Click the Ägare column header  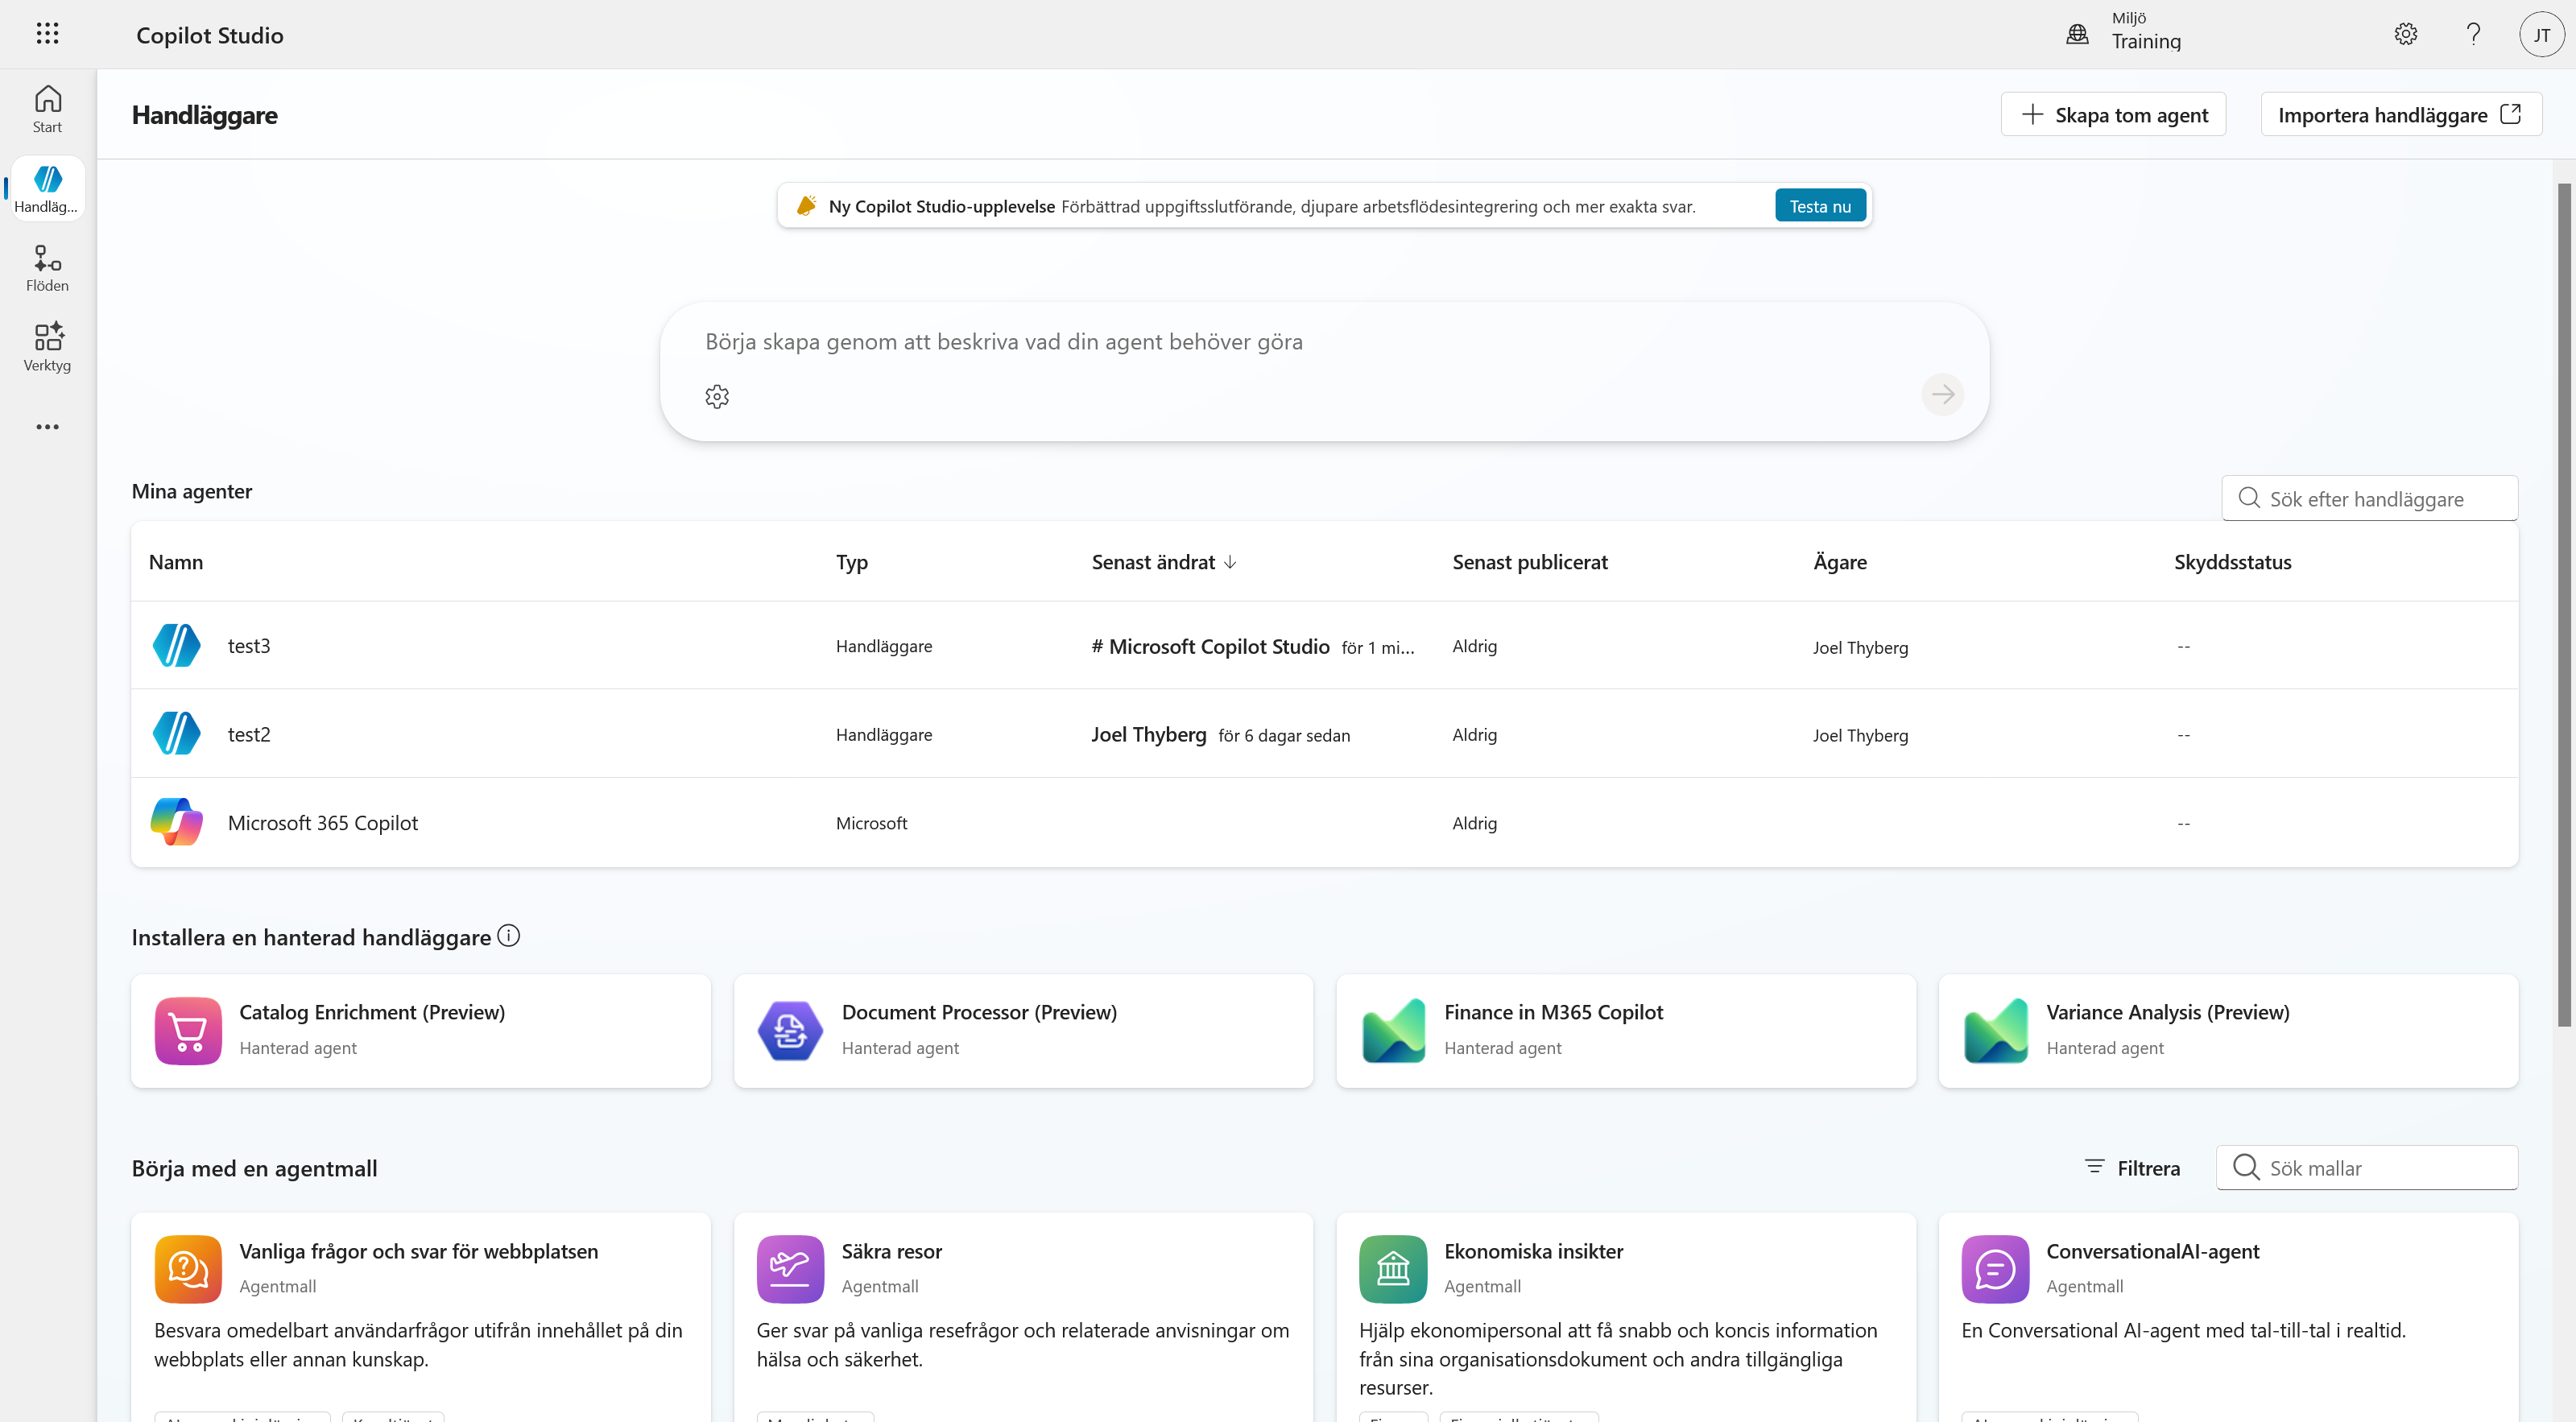[1840, 562]
